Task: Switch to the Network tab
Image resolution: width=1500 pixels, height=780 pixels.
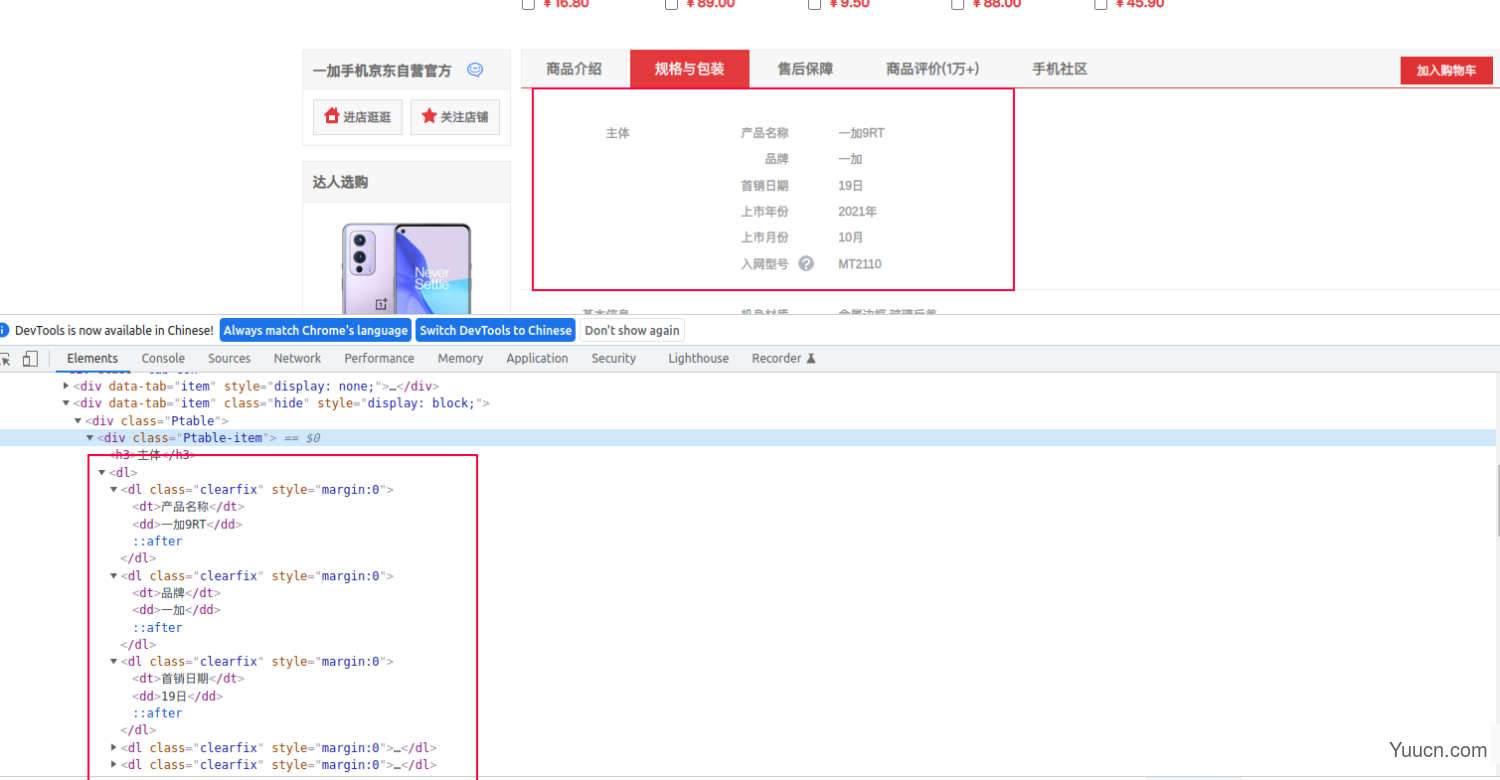Action: [297, 358]
